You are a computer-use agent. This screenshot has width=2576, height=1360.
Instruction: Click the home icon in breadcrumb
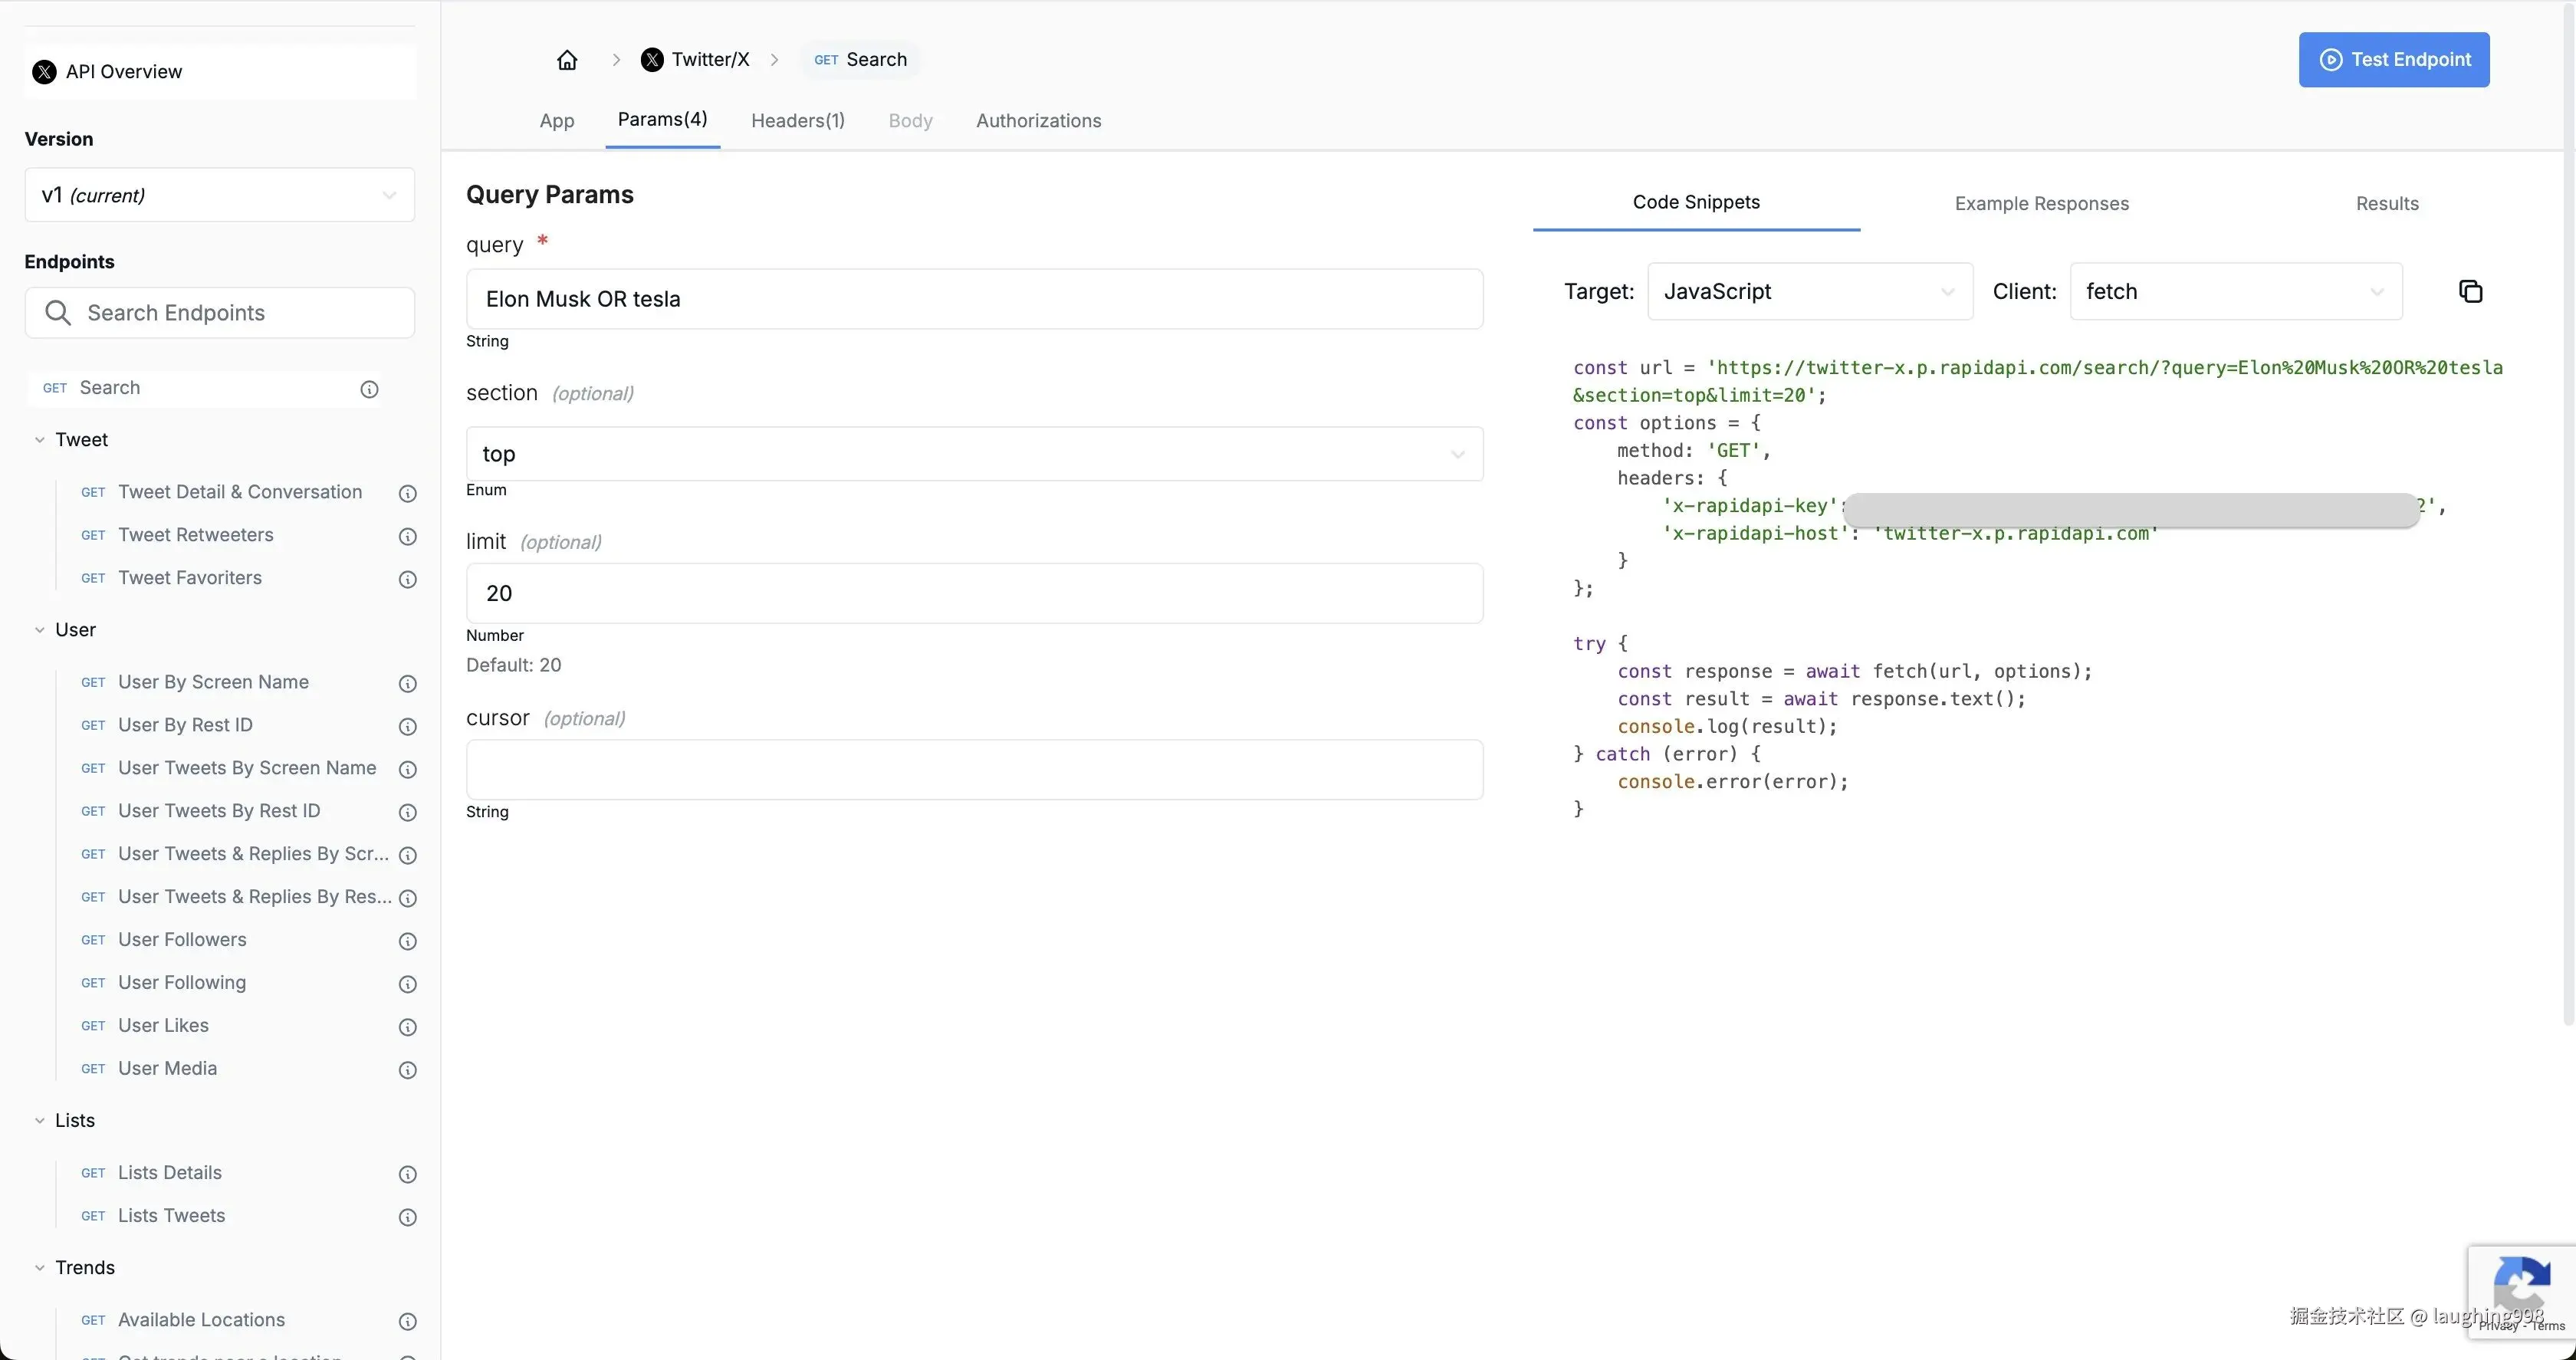(567, 60)
